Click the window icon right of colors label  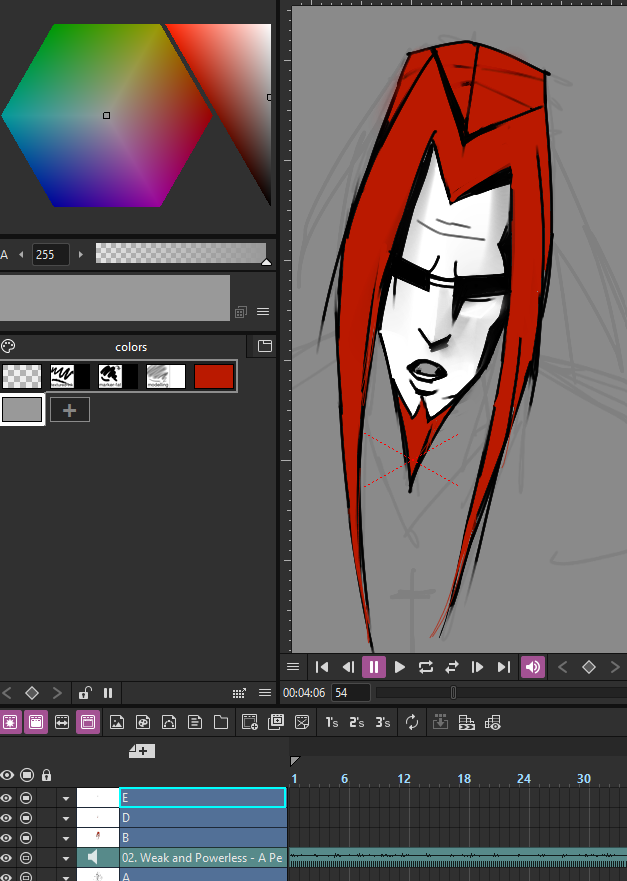tap(265, 346)
